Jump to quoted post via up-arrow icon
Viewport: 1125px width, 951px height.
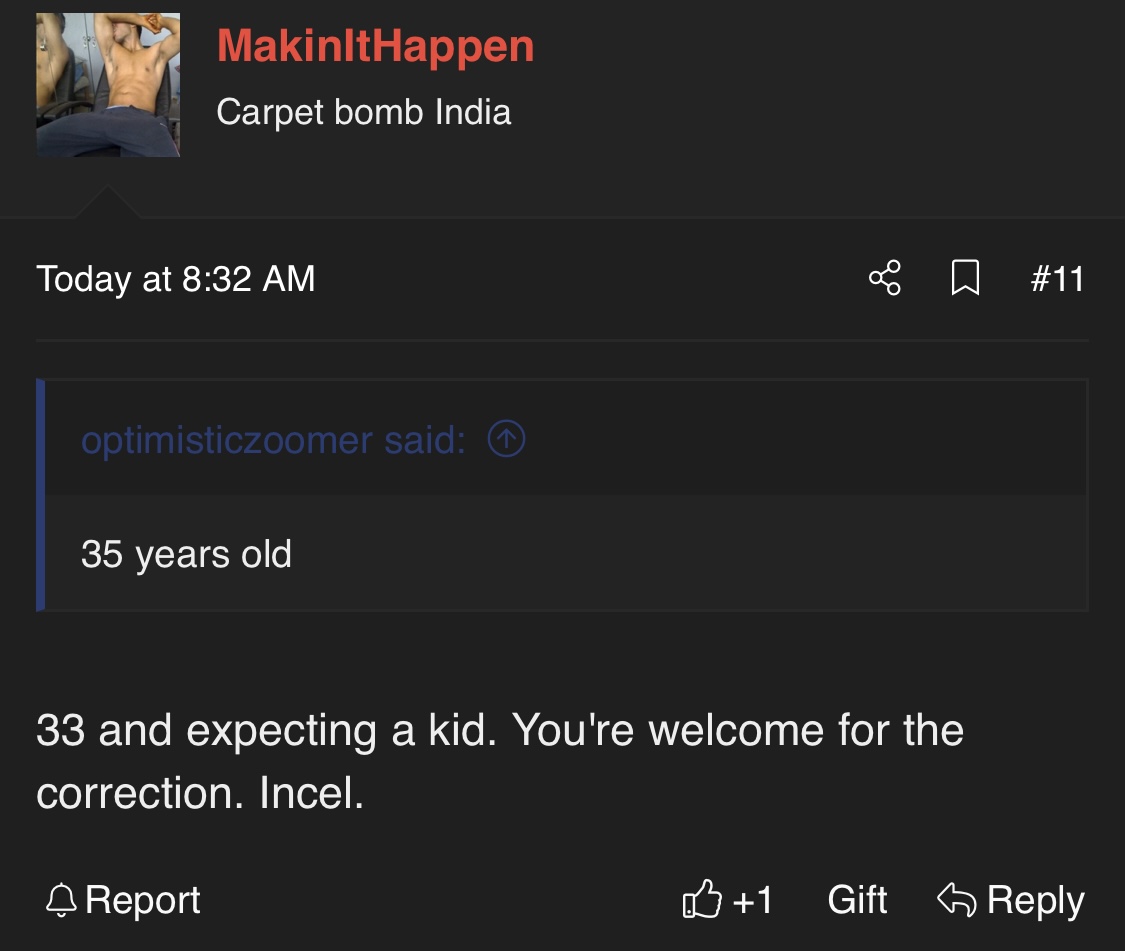click(x=506, y=439)
